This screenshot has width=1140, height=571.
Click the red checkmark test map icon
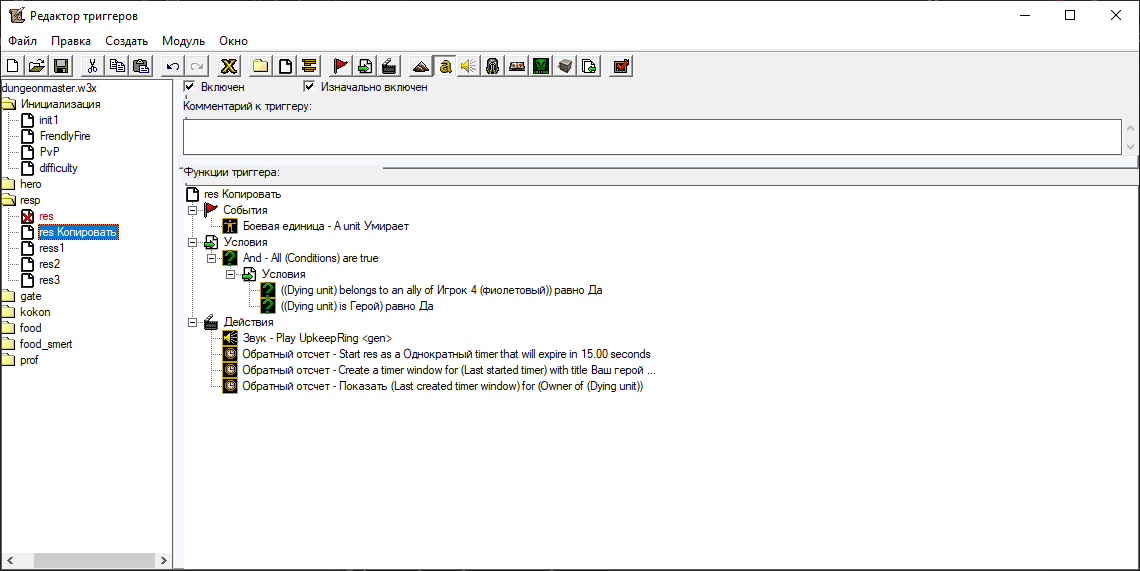click(x=620, y=66)
